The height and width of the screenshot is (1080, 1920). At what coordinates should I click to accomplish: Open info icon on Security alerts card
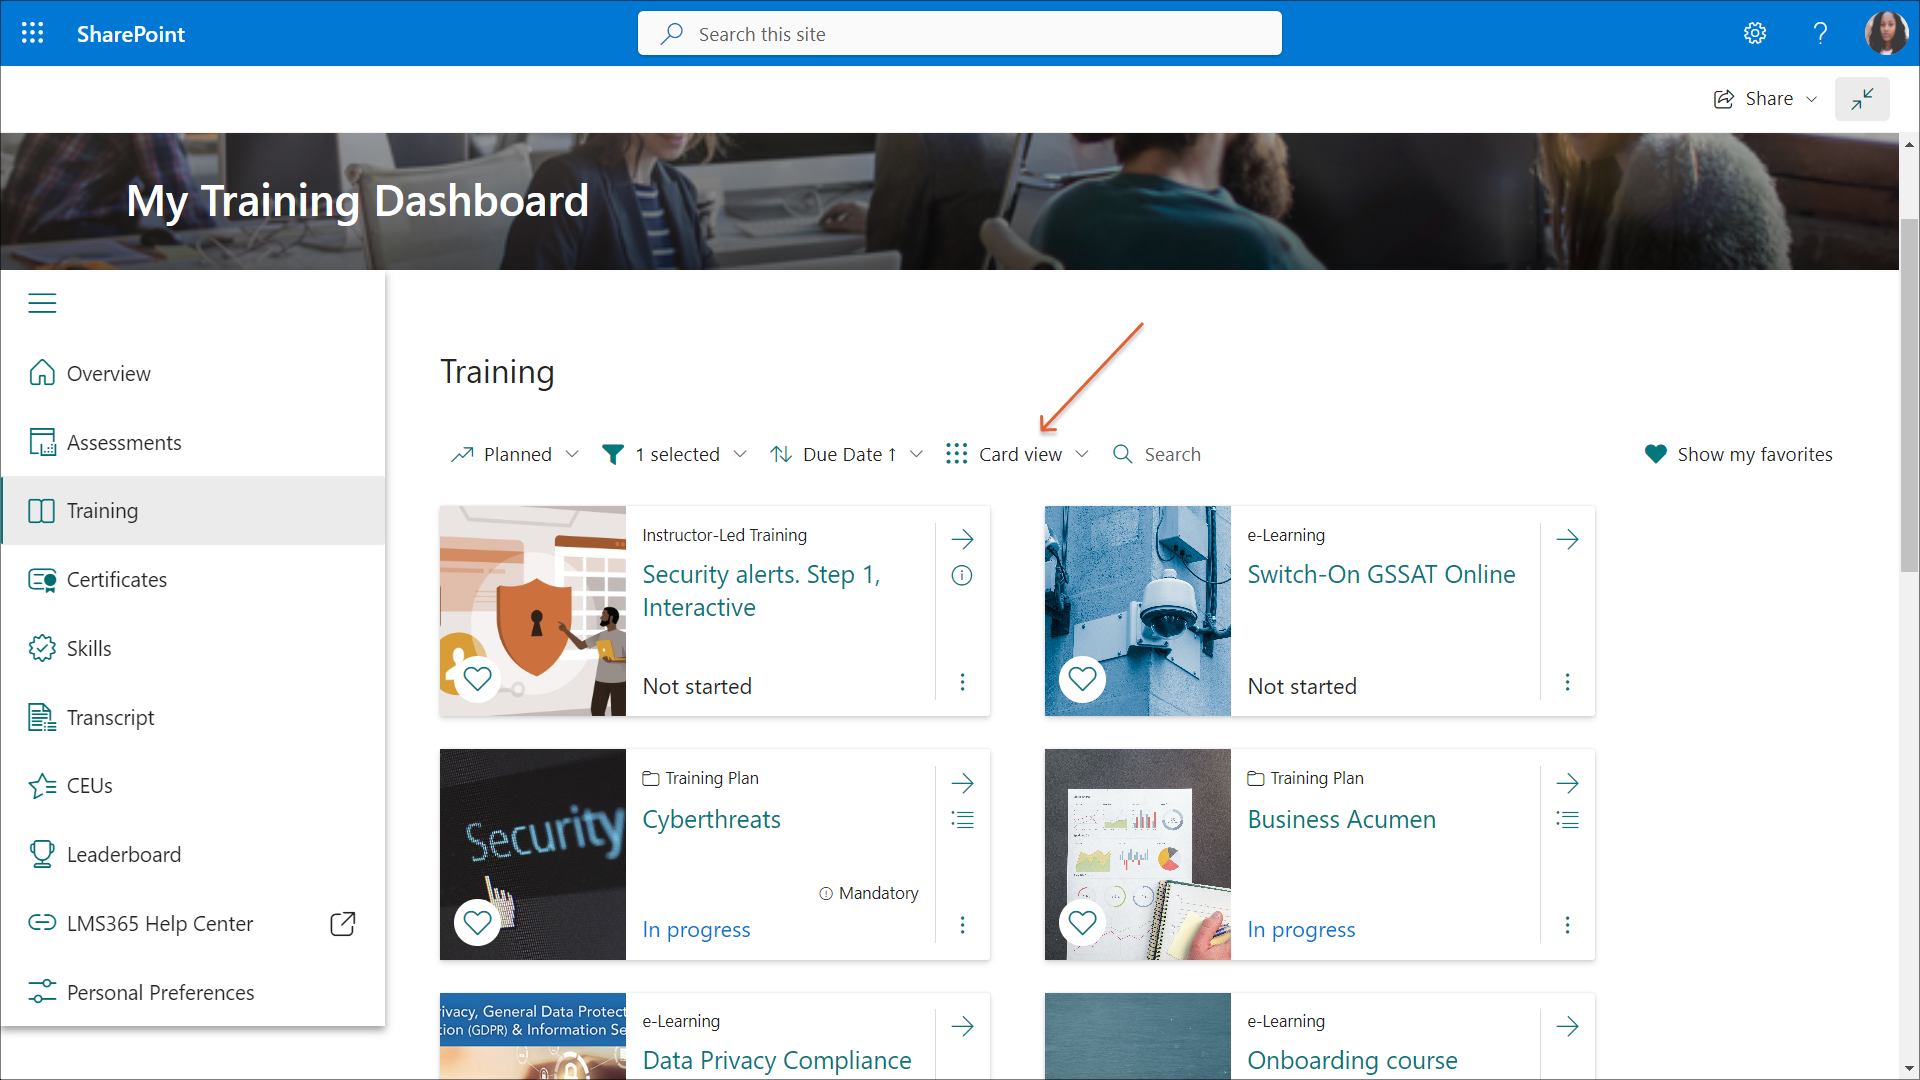[962, 575]
